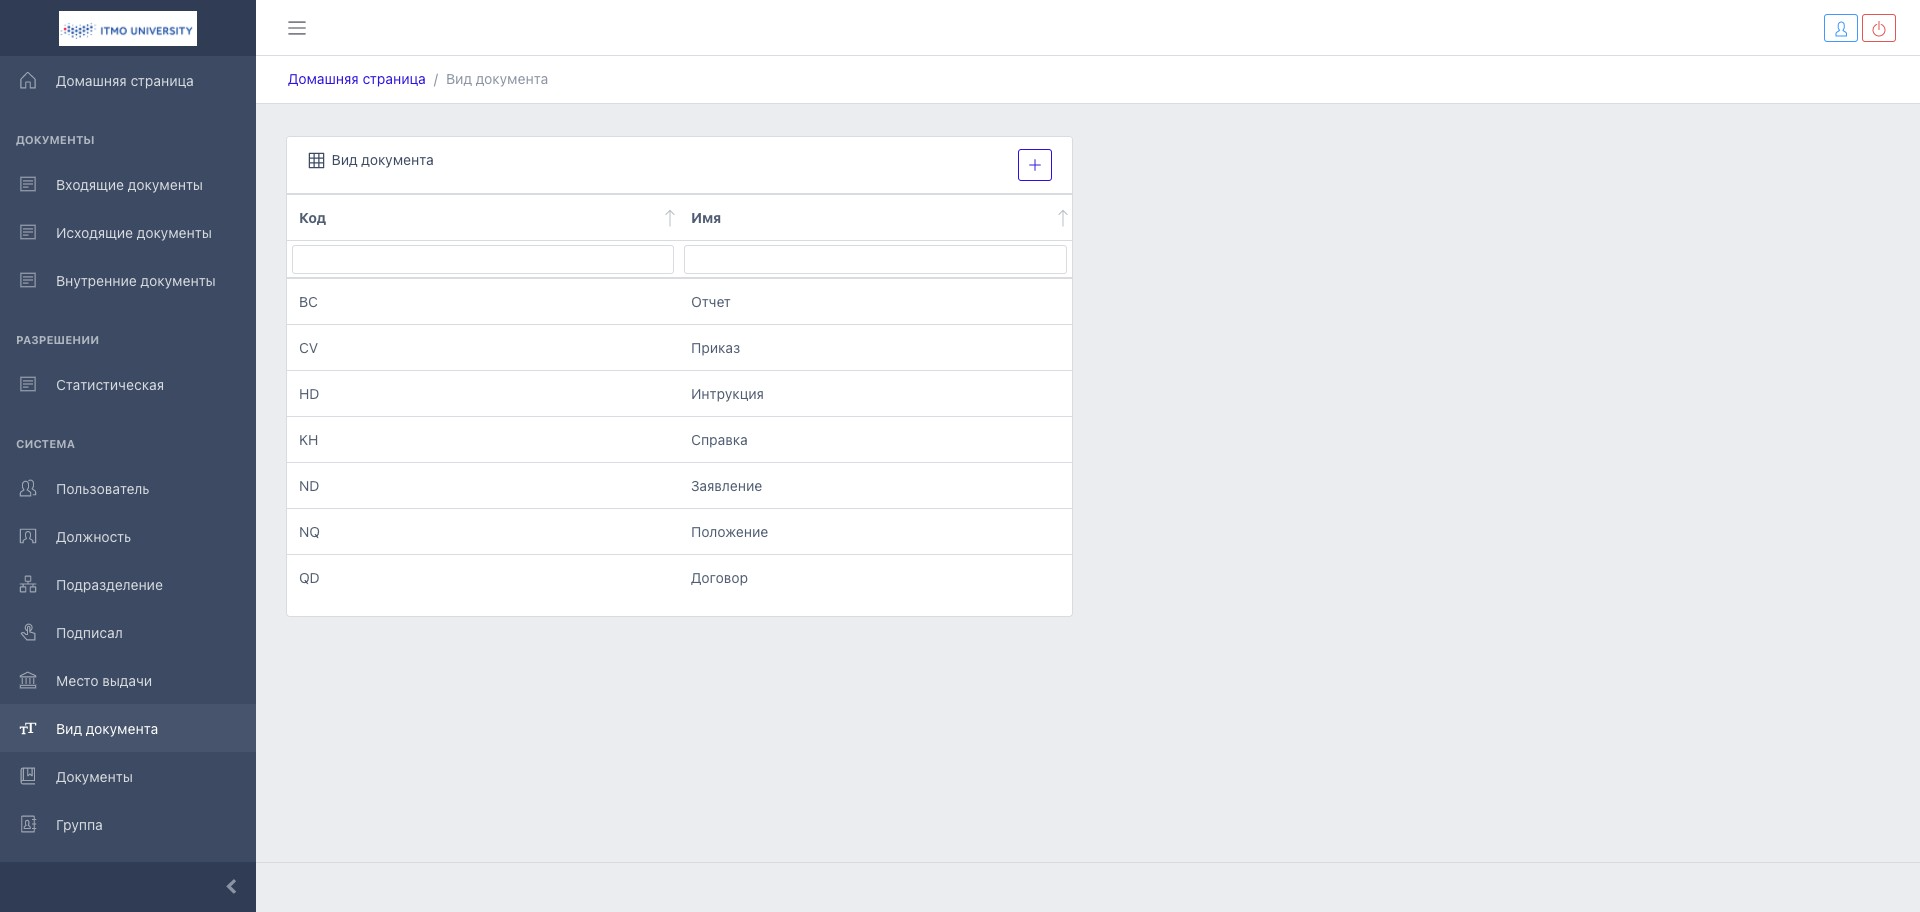Focus the Имя filter input field
Screen dimensions: 1920x912
[x=875, y=260]
